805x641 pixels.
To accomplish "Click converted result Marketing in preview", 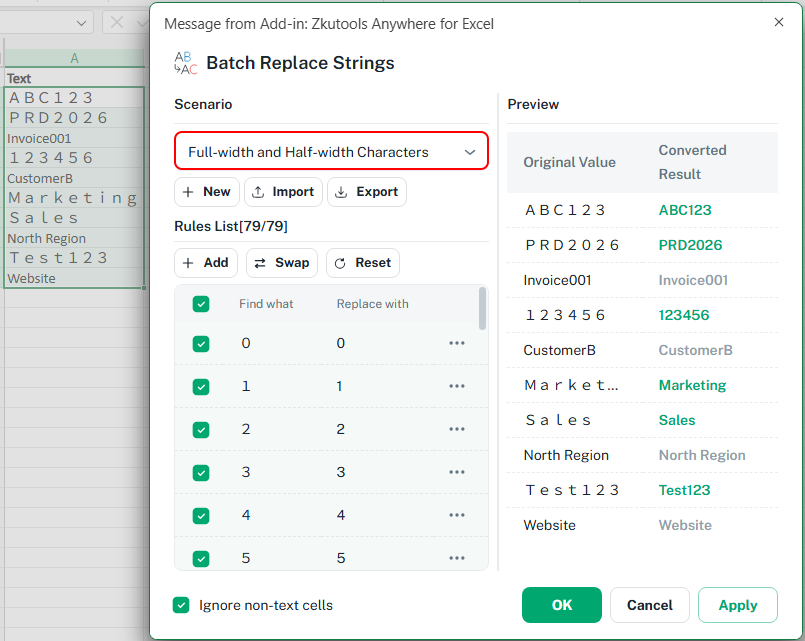I will [693, 385].
